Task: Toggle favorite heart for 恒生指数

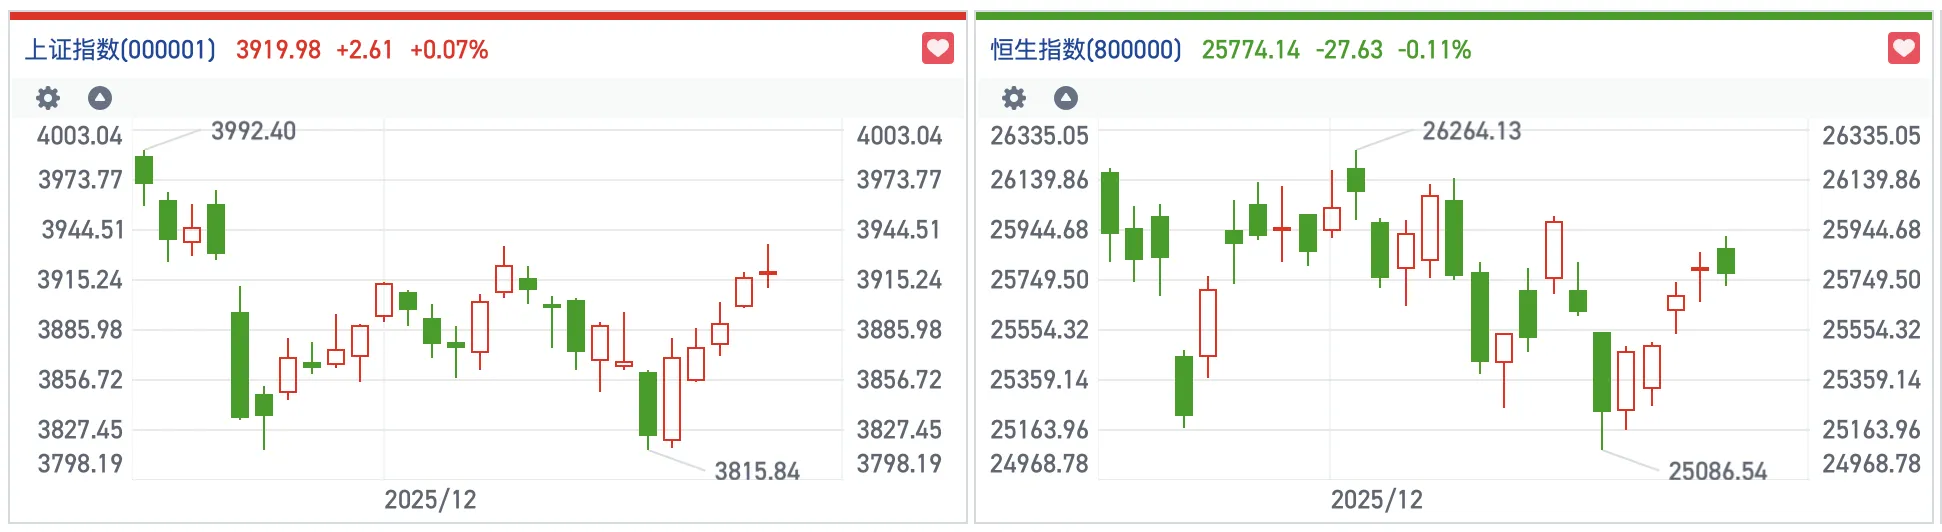Action: pyautogui.click(x=1903, y=48)
